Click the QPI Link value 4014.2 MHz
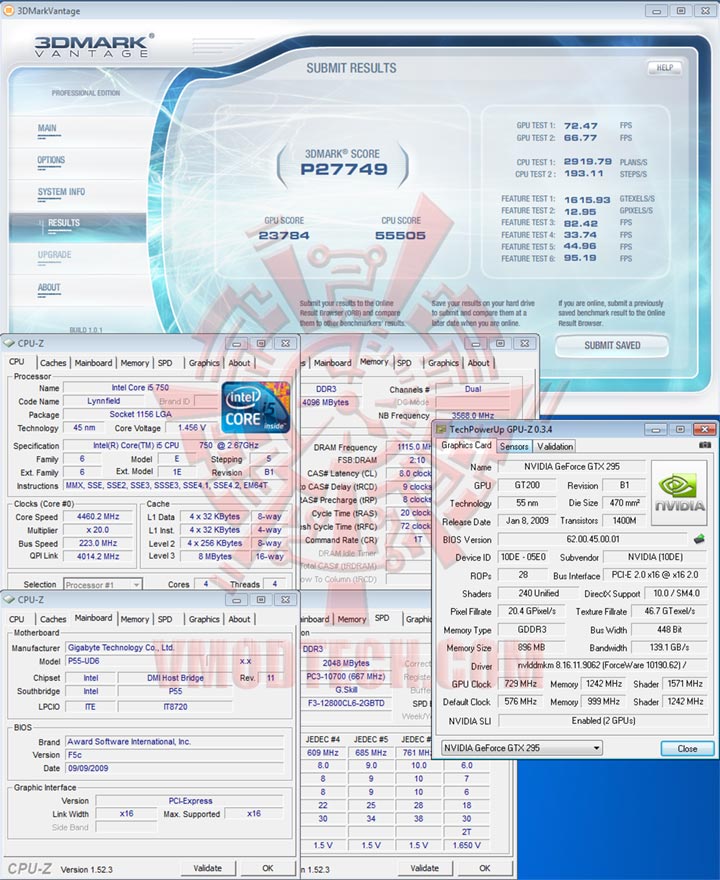This screenshot has height=880, width=720. coord(98,556)
